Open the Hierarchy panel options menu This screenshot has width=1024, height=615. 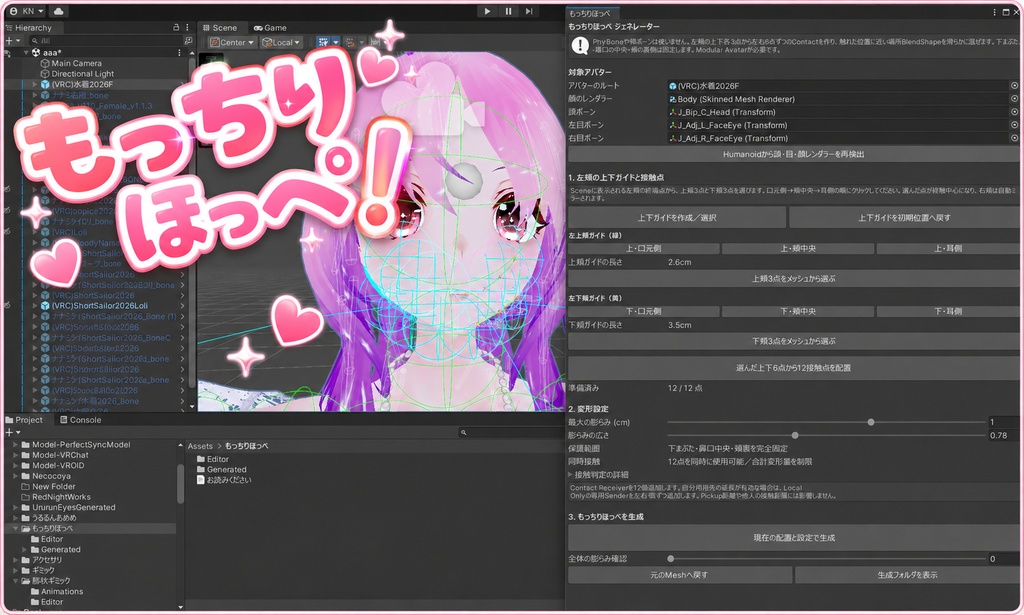coord(187,27)
